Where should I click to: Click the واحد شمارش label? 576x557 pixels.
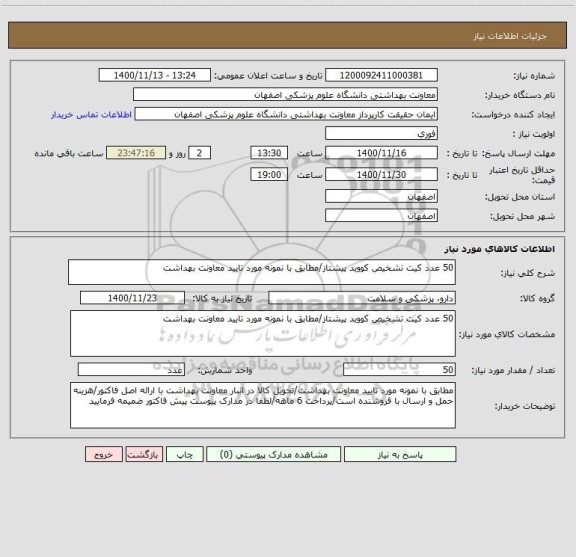click(x=225, y=370)
